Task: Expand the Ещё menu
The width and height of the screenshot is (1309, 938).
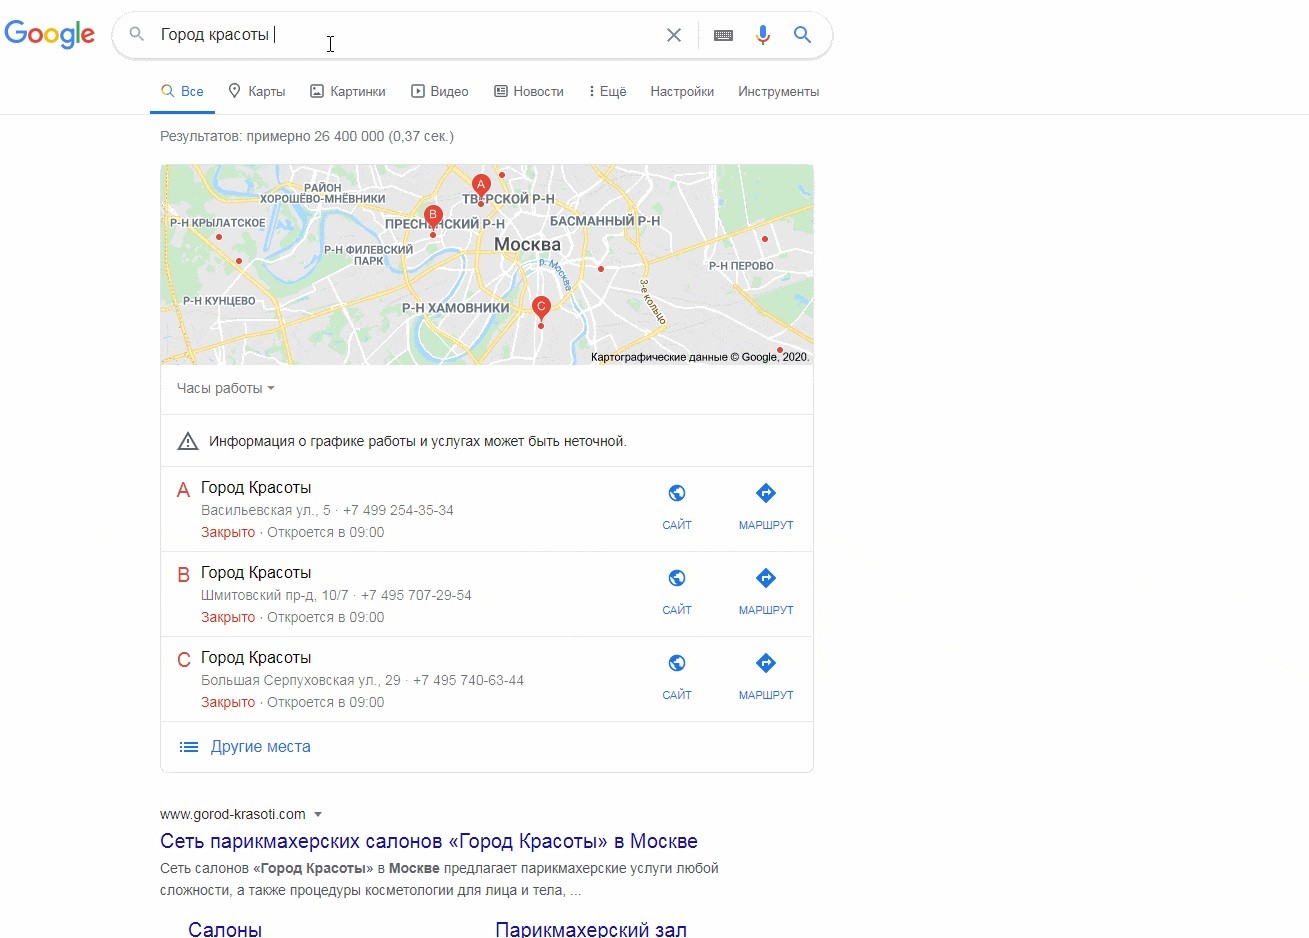Action: click(x=607, y=91)
